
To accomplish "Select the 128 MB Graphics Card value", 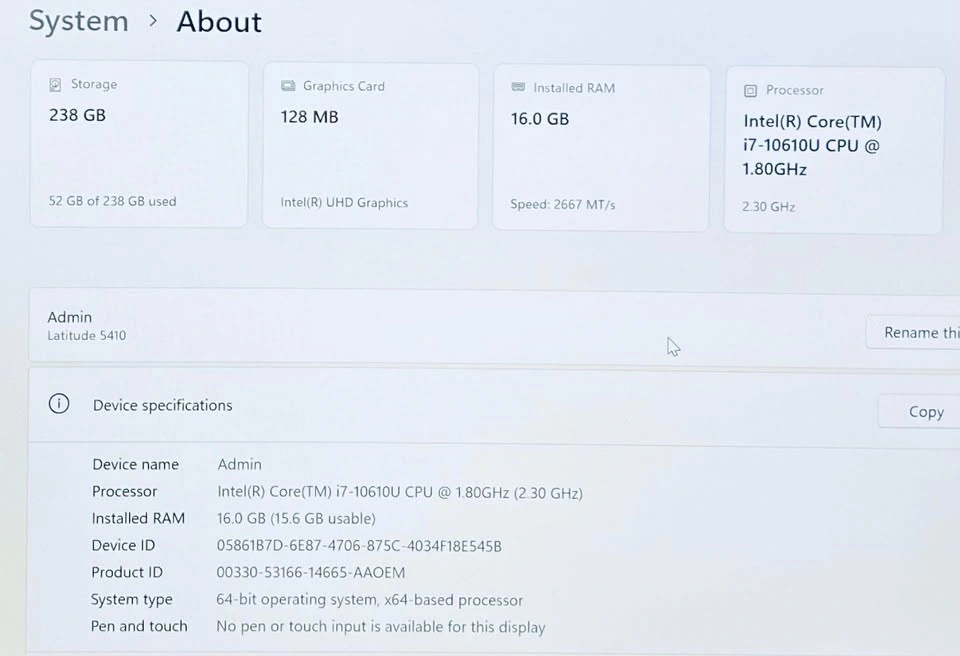I will [x=309, y=117].
